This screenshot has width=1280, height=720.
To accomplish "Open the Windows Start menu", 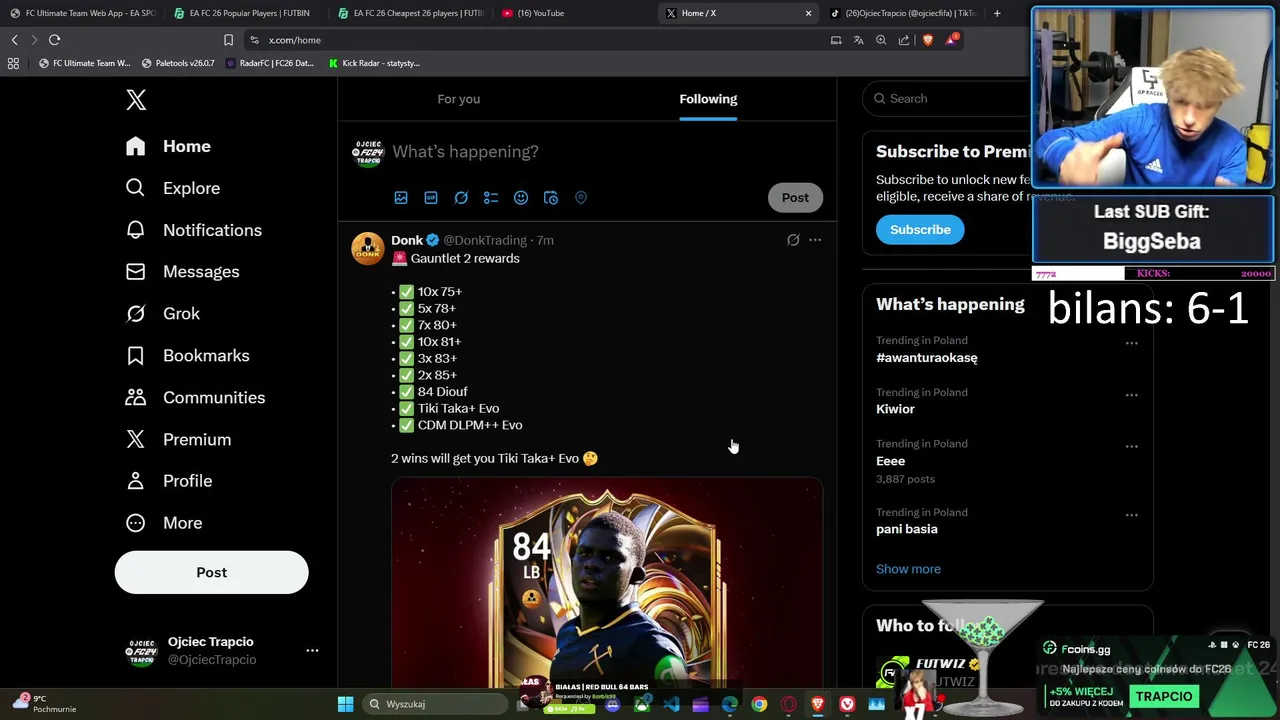I will click(345, 704).
